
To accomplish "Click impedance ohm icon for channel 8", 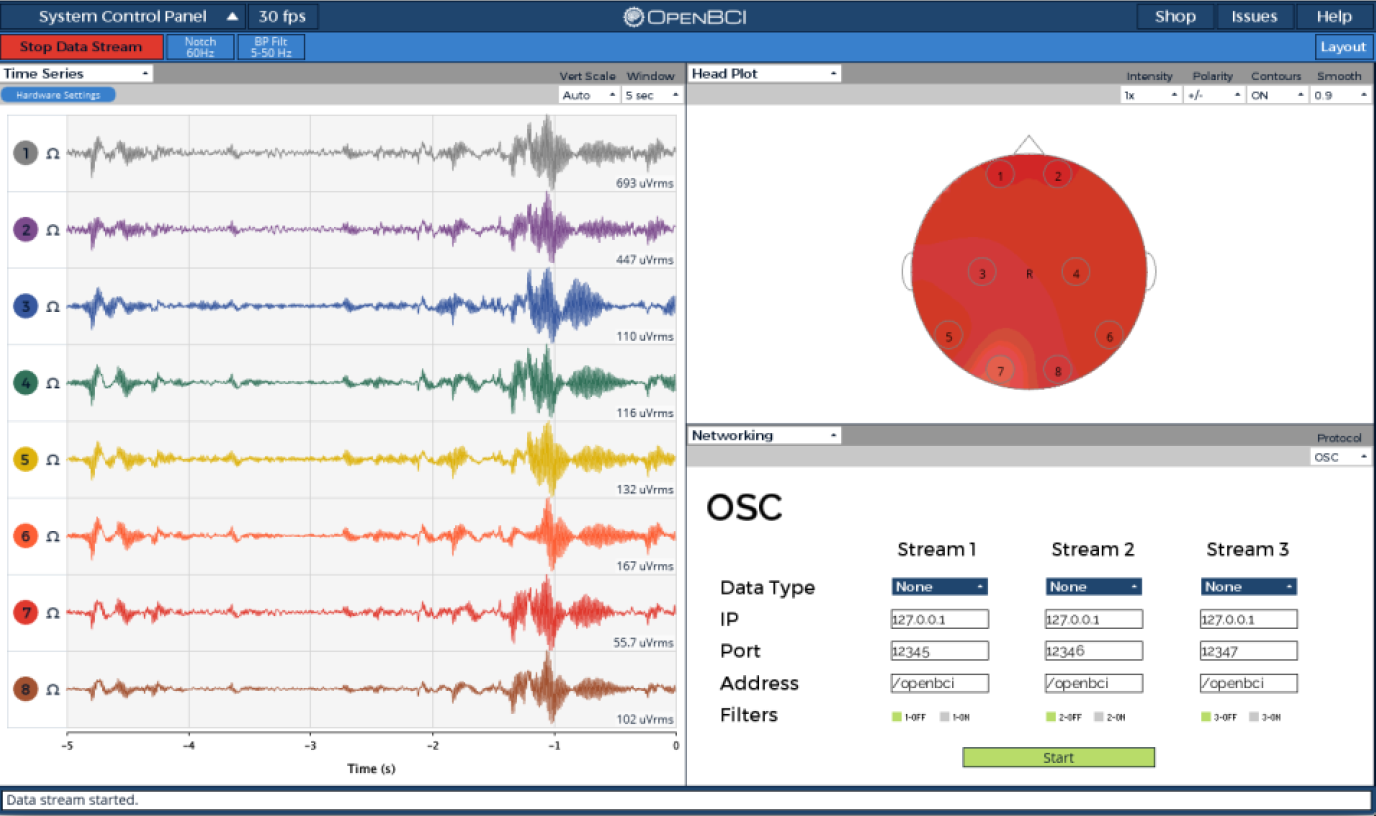I will pos(53,690).
